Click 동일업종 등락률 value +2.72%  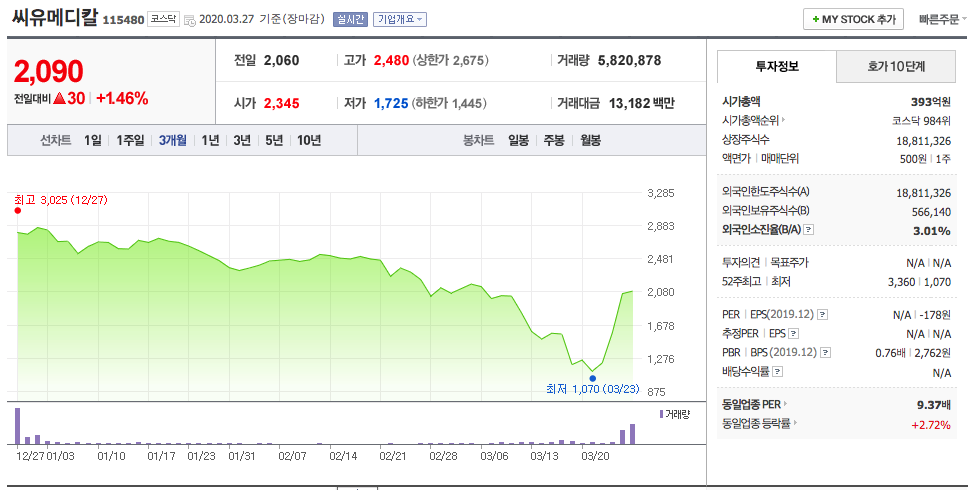[931, 425]
